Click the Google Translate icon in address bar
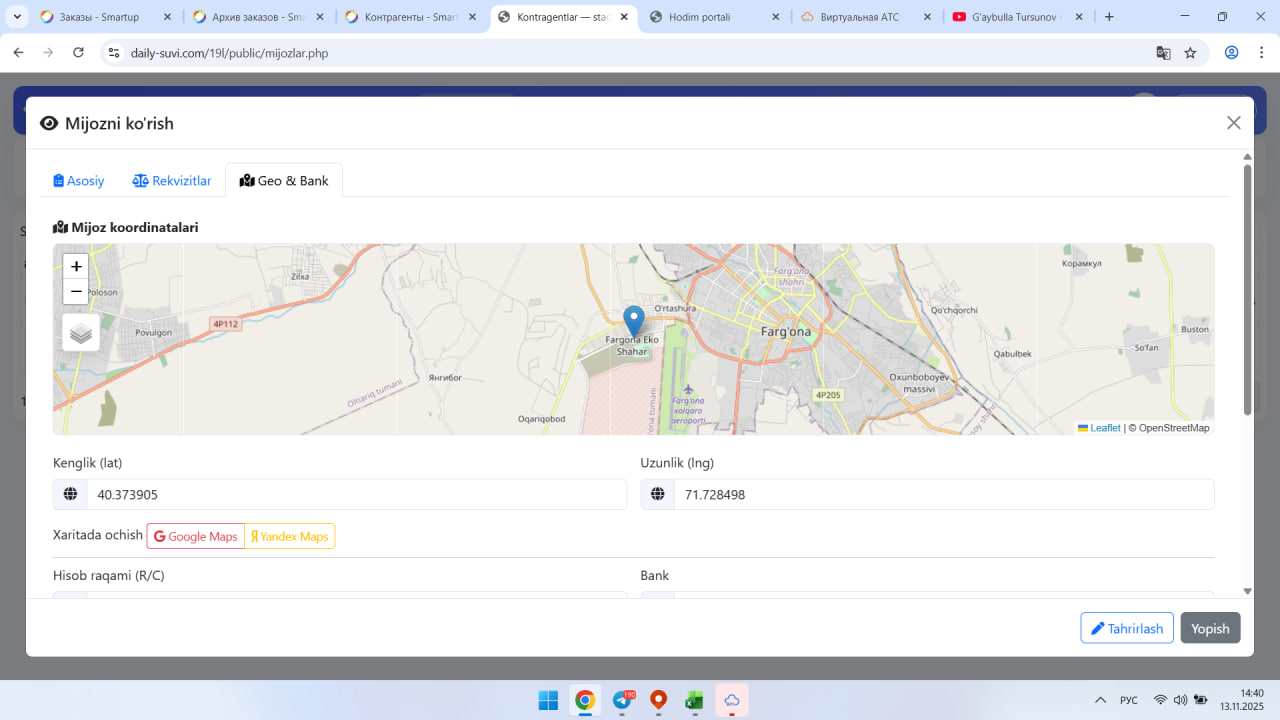The image size is (1280, 720). (1163, 53)
